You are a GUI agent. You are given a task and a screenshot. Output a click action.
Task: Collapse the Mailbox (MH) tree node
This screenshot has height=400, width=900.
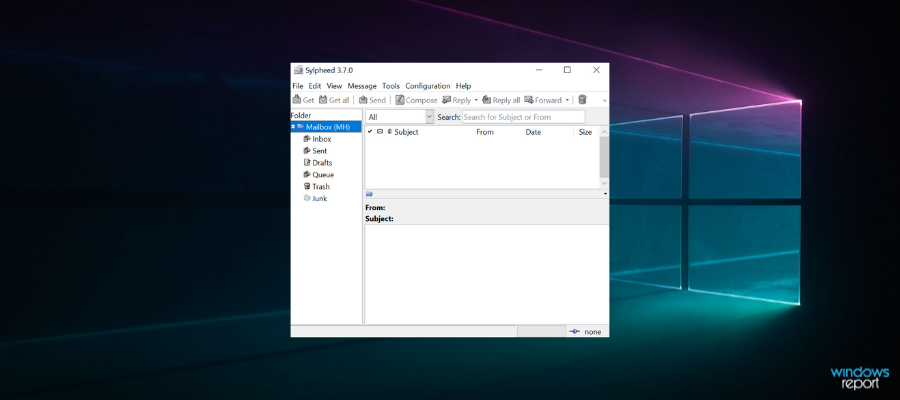293,127
